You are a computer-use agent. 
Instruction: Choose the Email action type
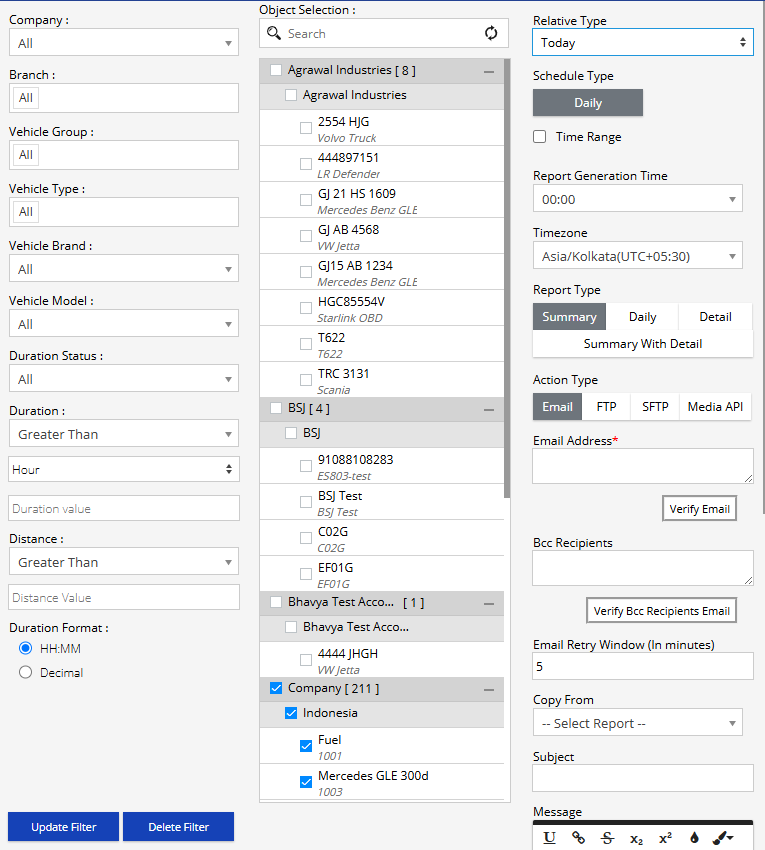[x=557, y=407]
